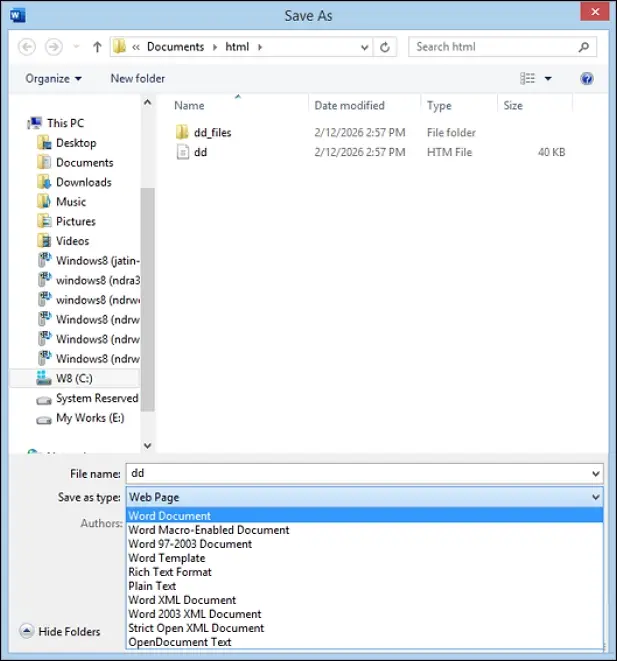617x661 pixels.
Task: Click HTM File type cell
Action: click(449, 152)
